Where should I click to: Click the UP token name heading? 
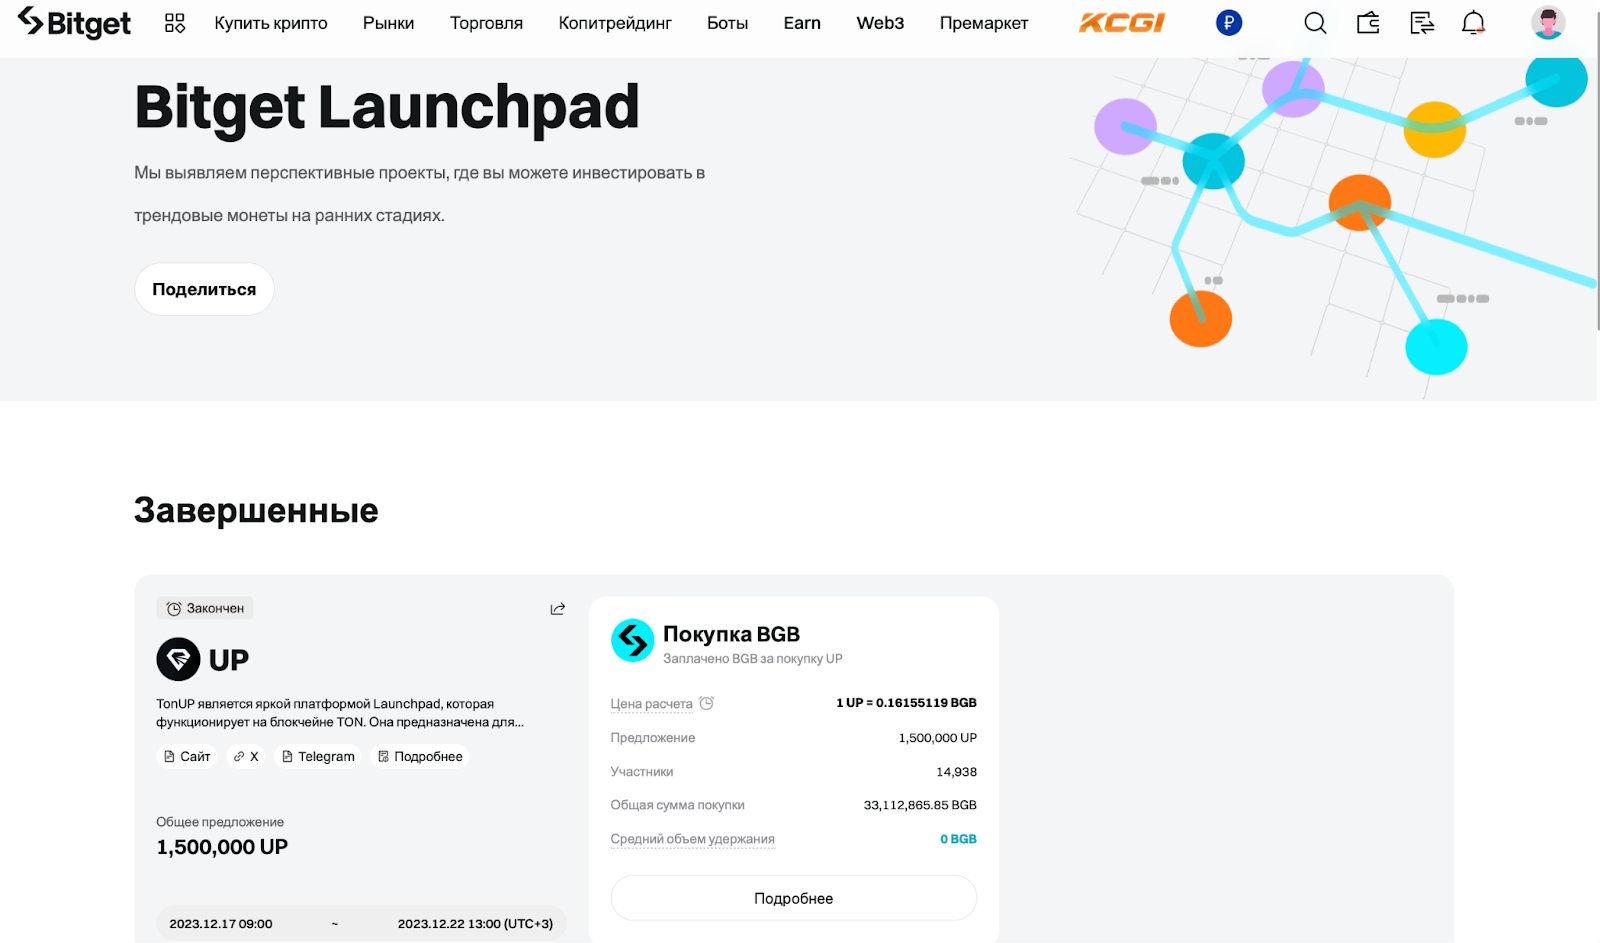pos(229,660)
